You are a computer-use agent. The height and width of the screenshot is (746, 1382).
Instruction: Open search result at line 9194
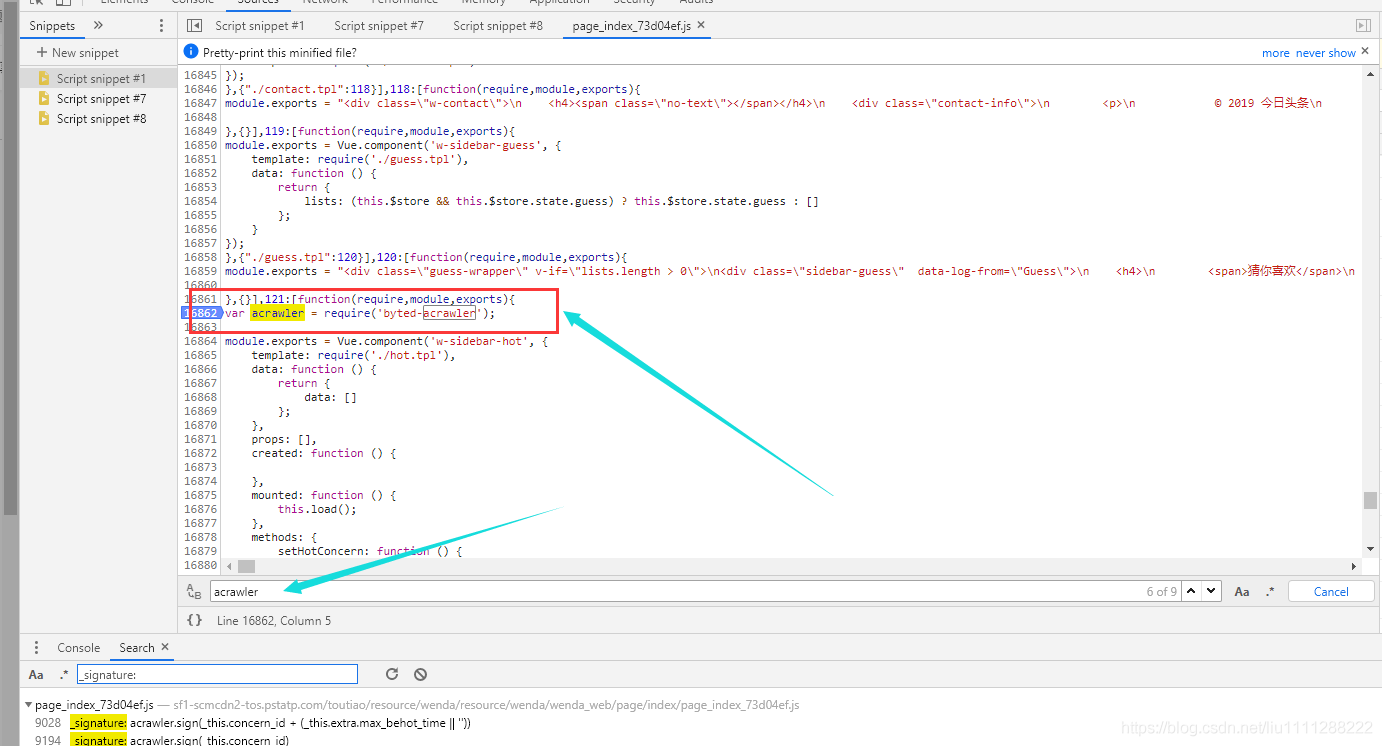pos(179,740)
